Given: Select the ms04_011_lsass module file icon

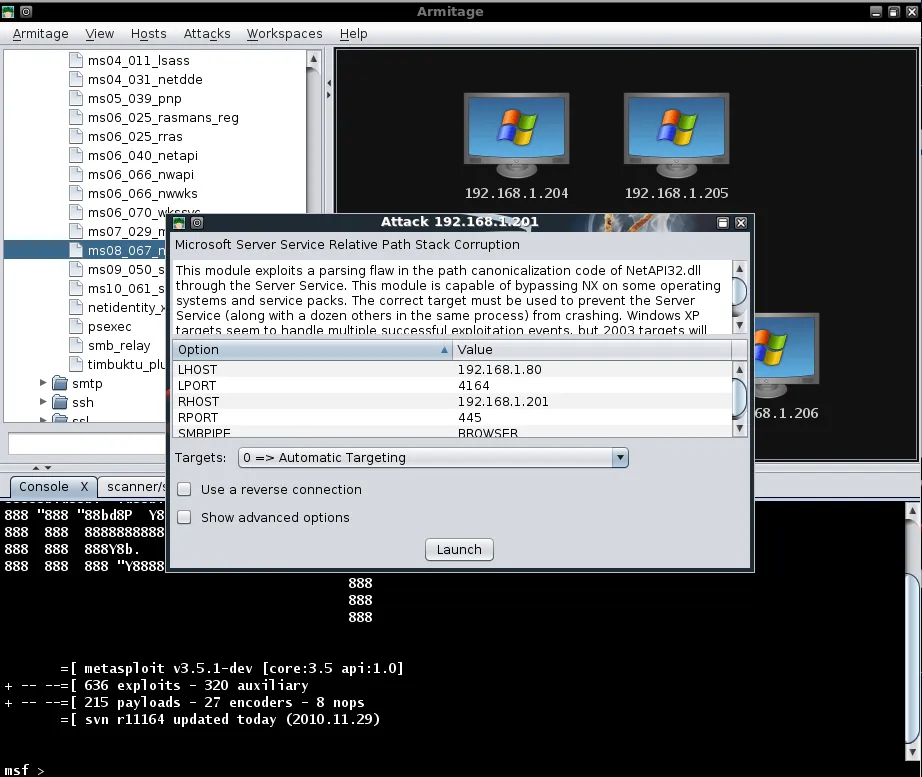Looking at the screenshot, I should point(77,60).
